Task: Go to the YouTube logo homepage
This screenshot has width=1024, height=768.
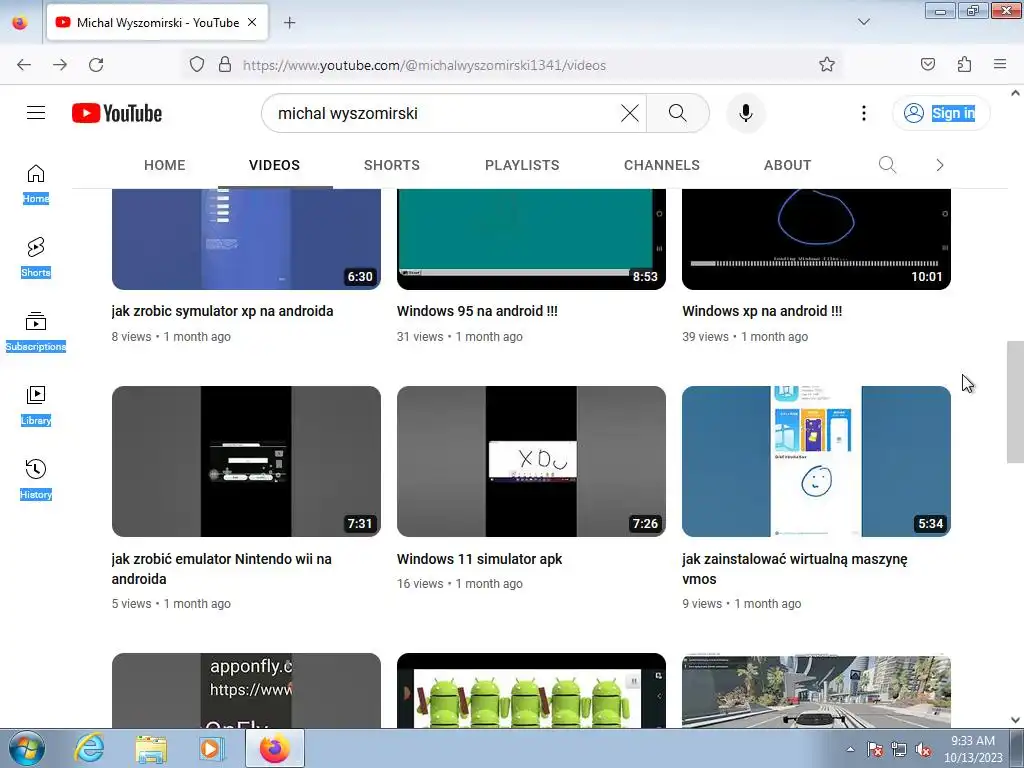Action: [x=117, y=113]
